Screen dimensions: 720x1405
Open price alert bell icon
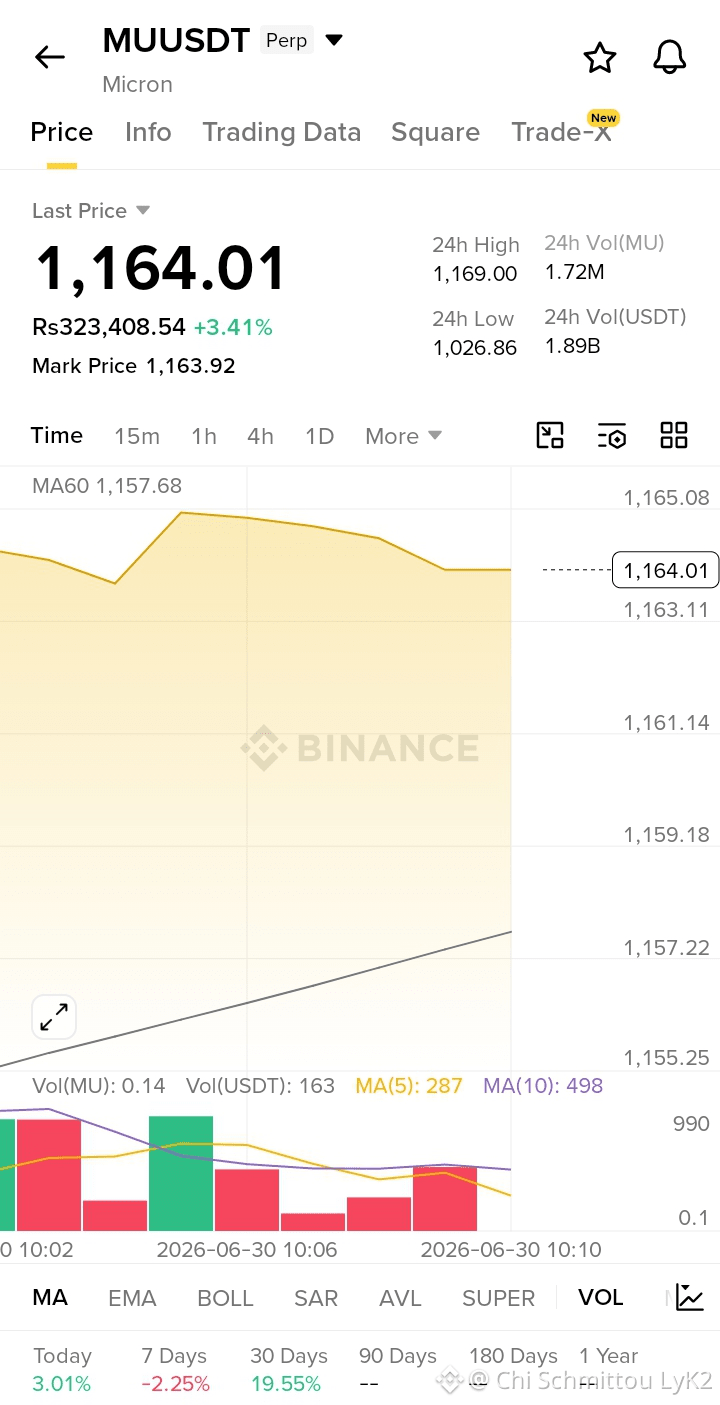tap(670, 58)
